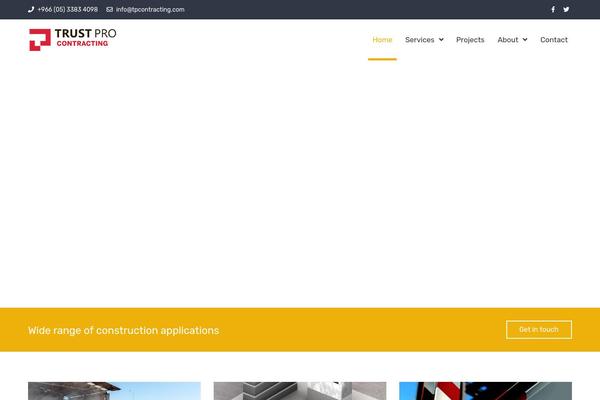Screen dimensions: 600x400
Task: Open the grey concrete blocks thumbnail
Action: coord(300,391)
